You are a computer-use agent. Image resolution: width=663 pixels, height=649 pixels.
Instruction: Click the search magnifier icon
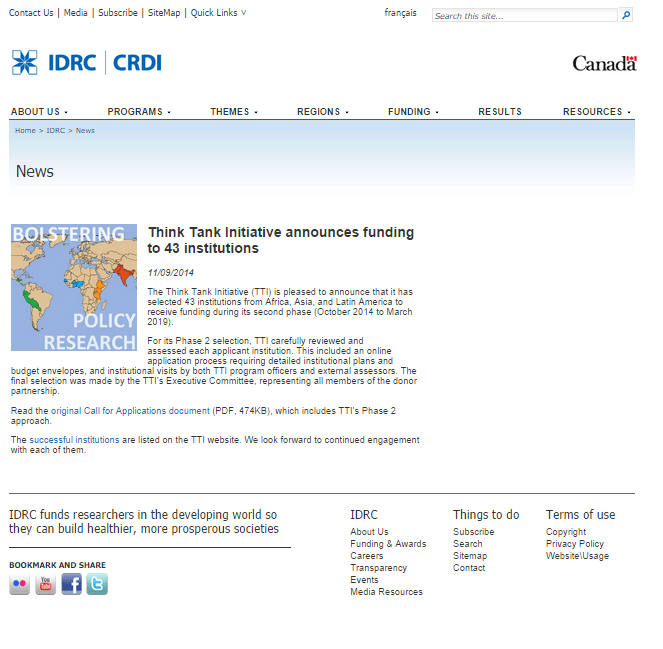coord(626,16)
